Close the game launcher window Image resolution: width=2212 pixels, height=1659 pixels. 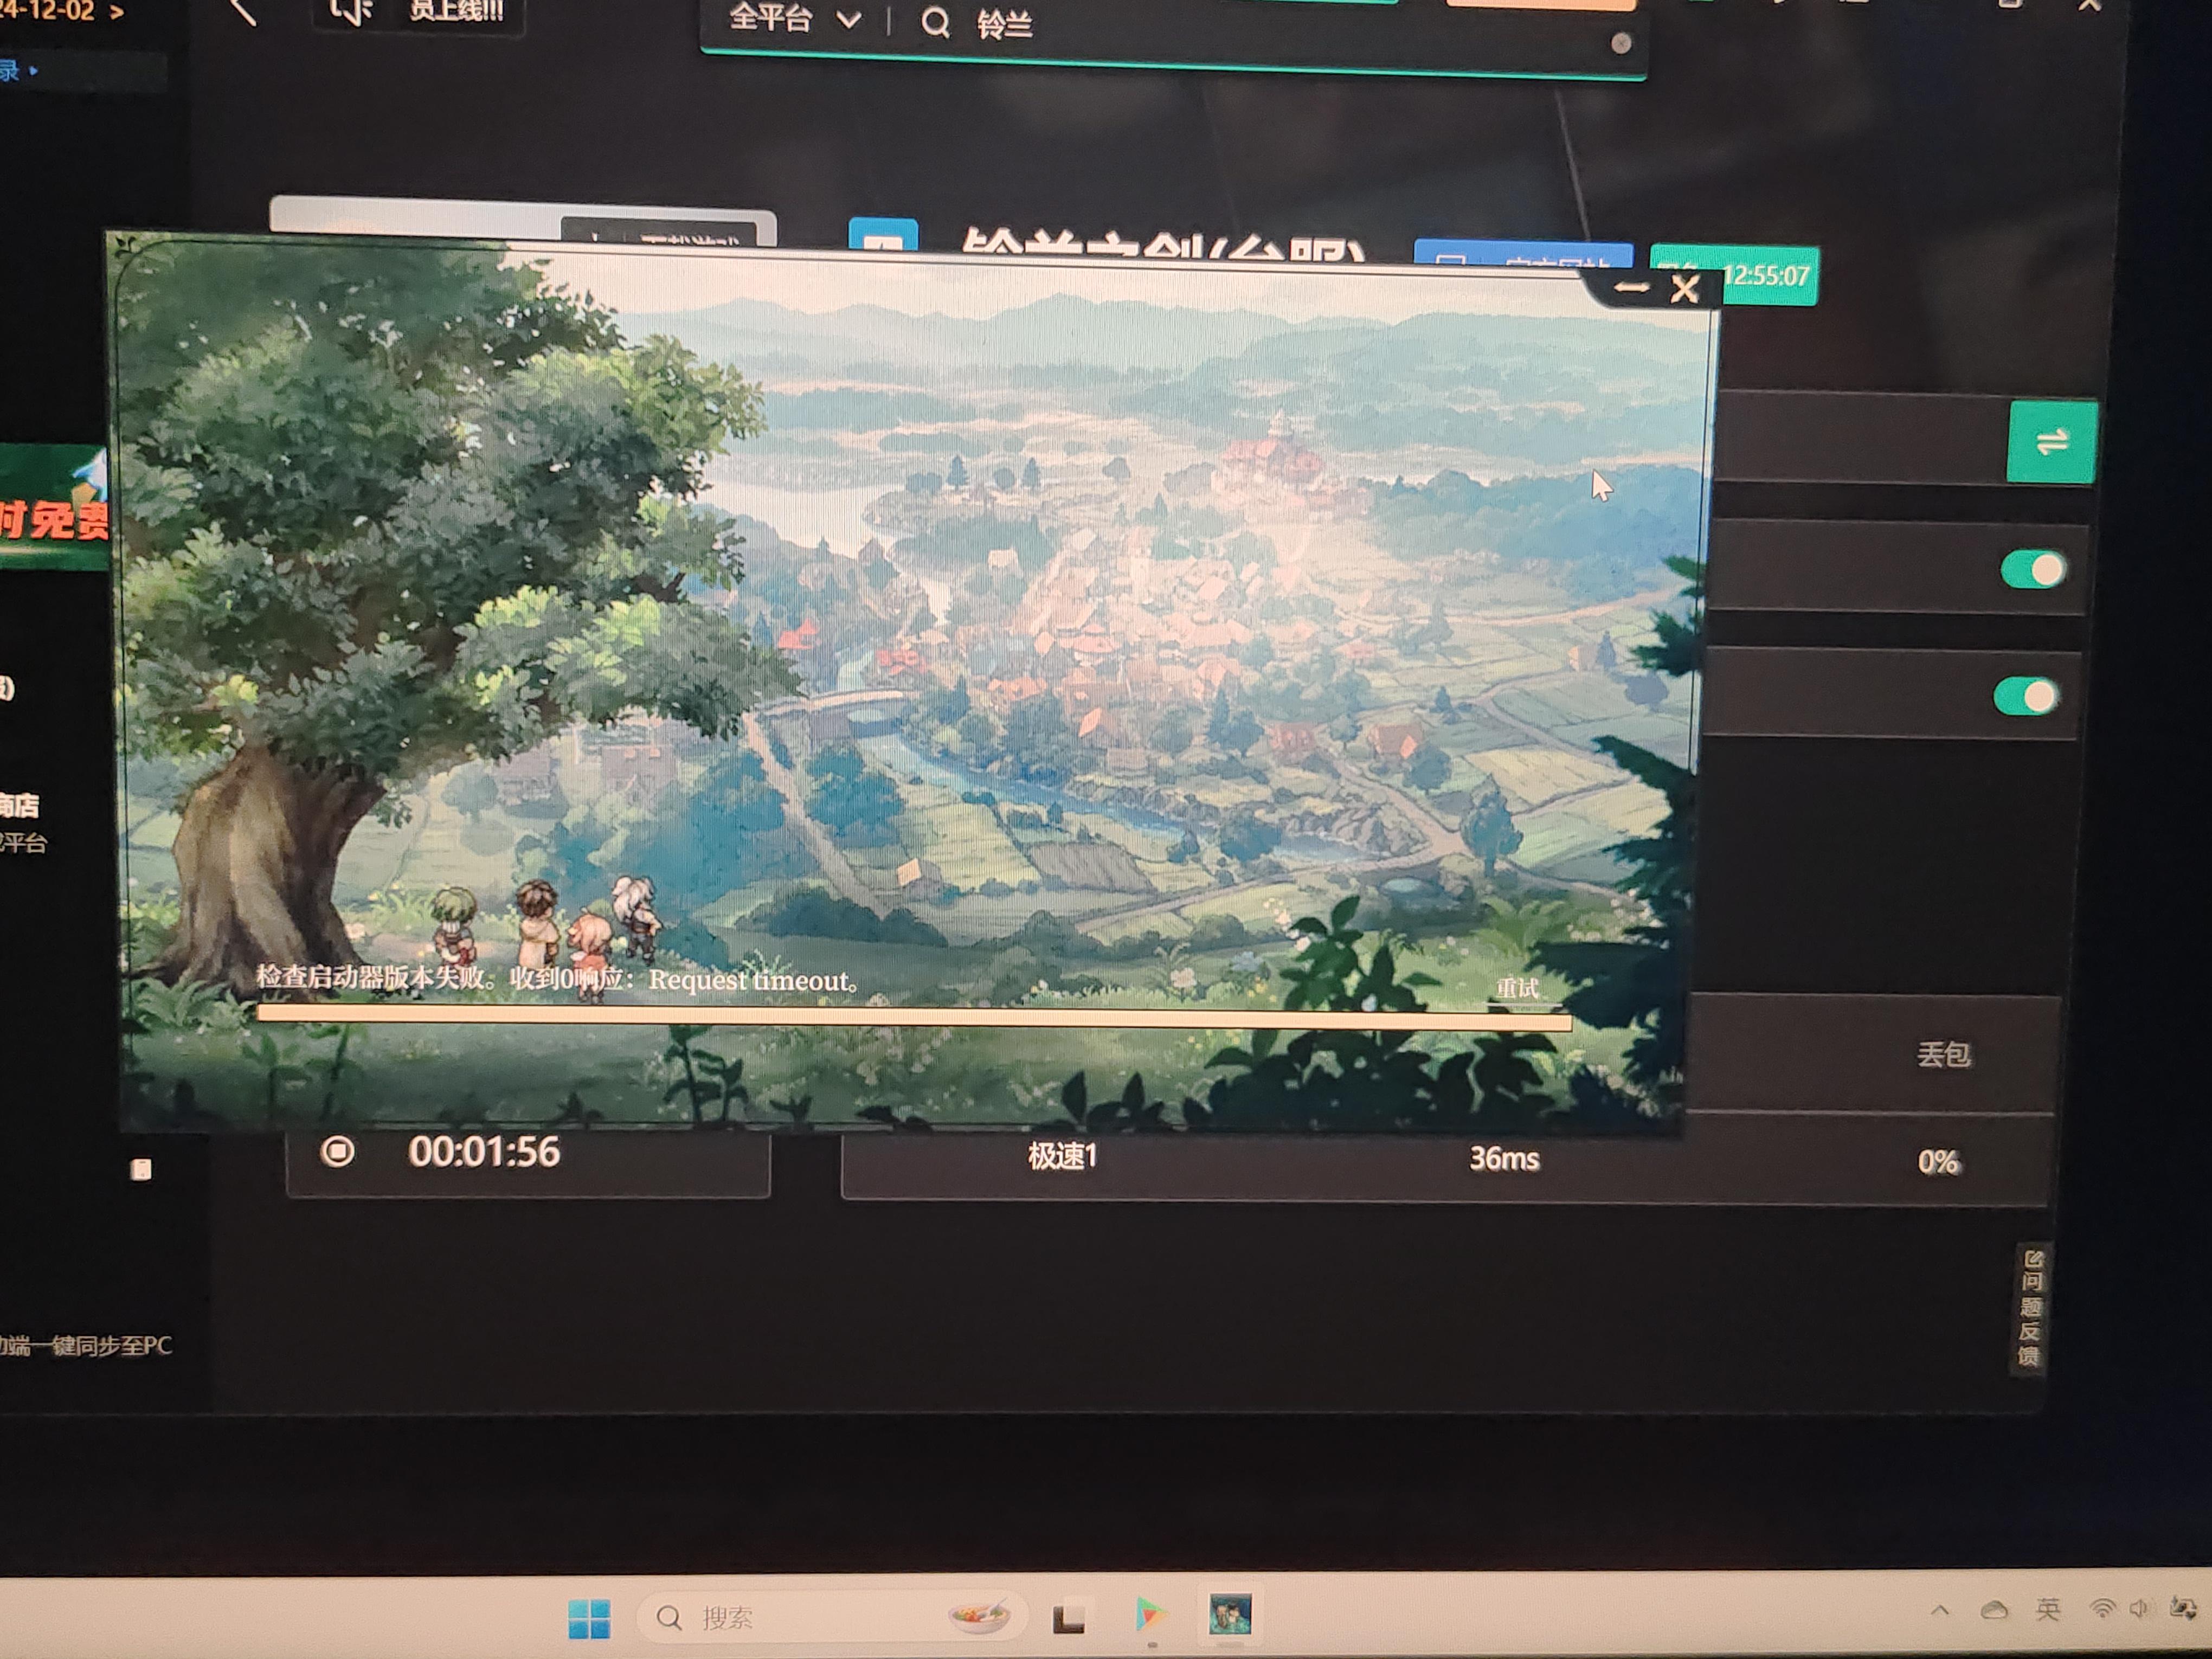(1685, 290)
